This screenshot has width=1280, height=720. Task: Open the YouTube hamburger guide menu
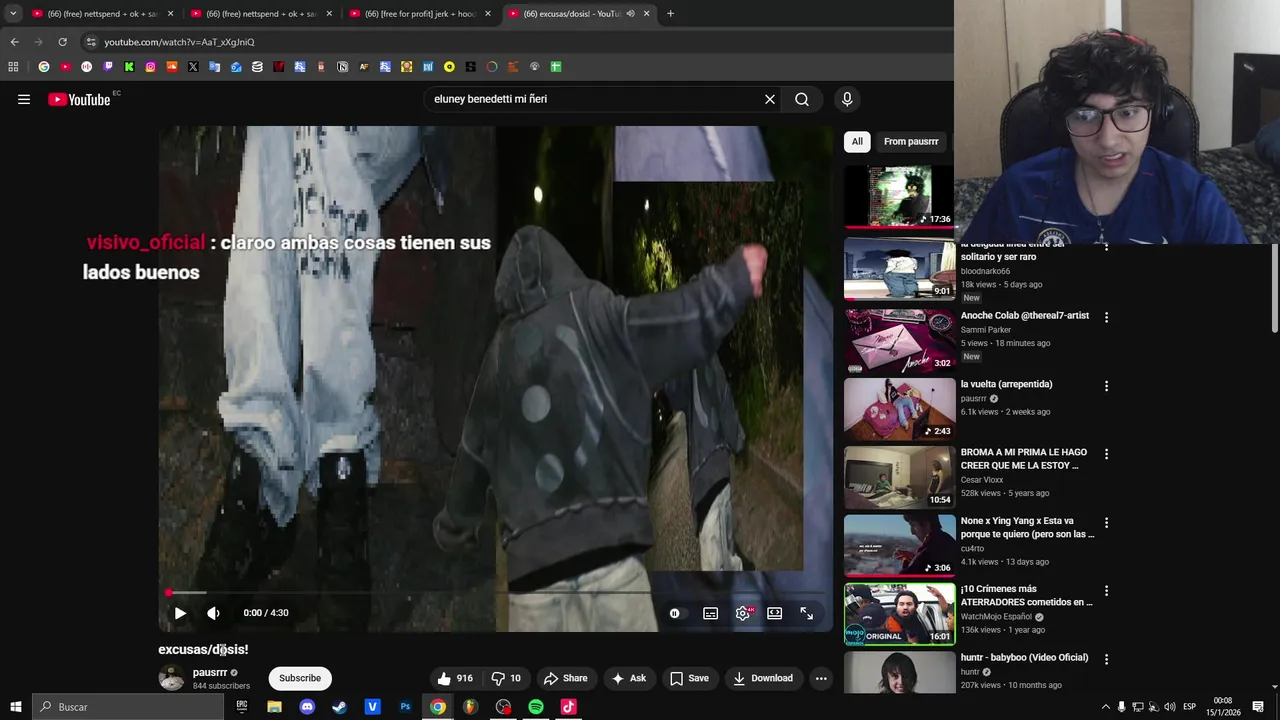(24, 99)
